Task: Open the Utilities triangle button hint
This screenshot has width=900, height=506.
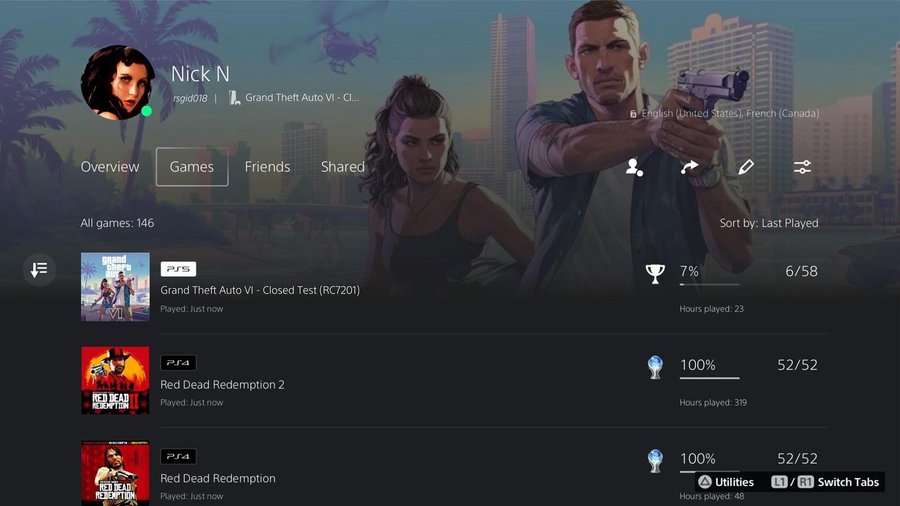Action: pyautogui.click(x=726, y=482)
